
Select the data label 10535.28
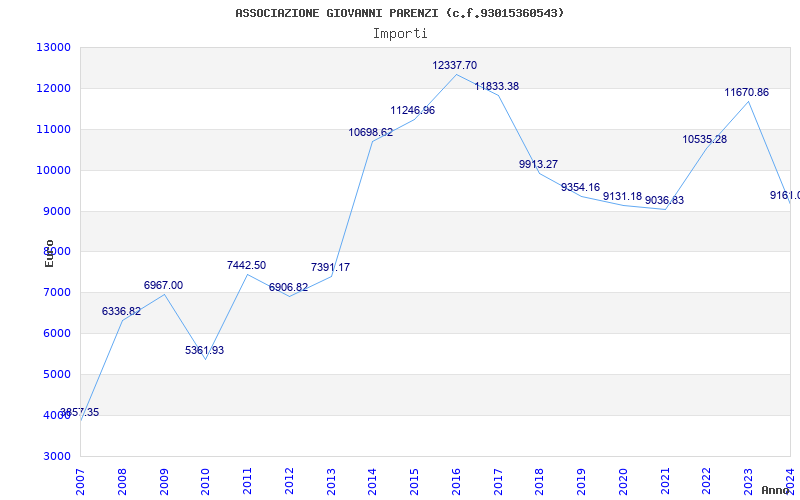click(705, 139)
